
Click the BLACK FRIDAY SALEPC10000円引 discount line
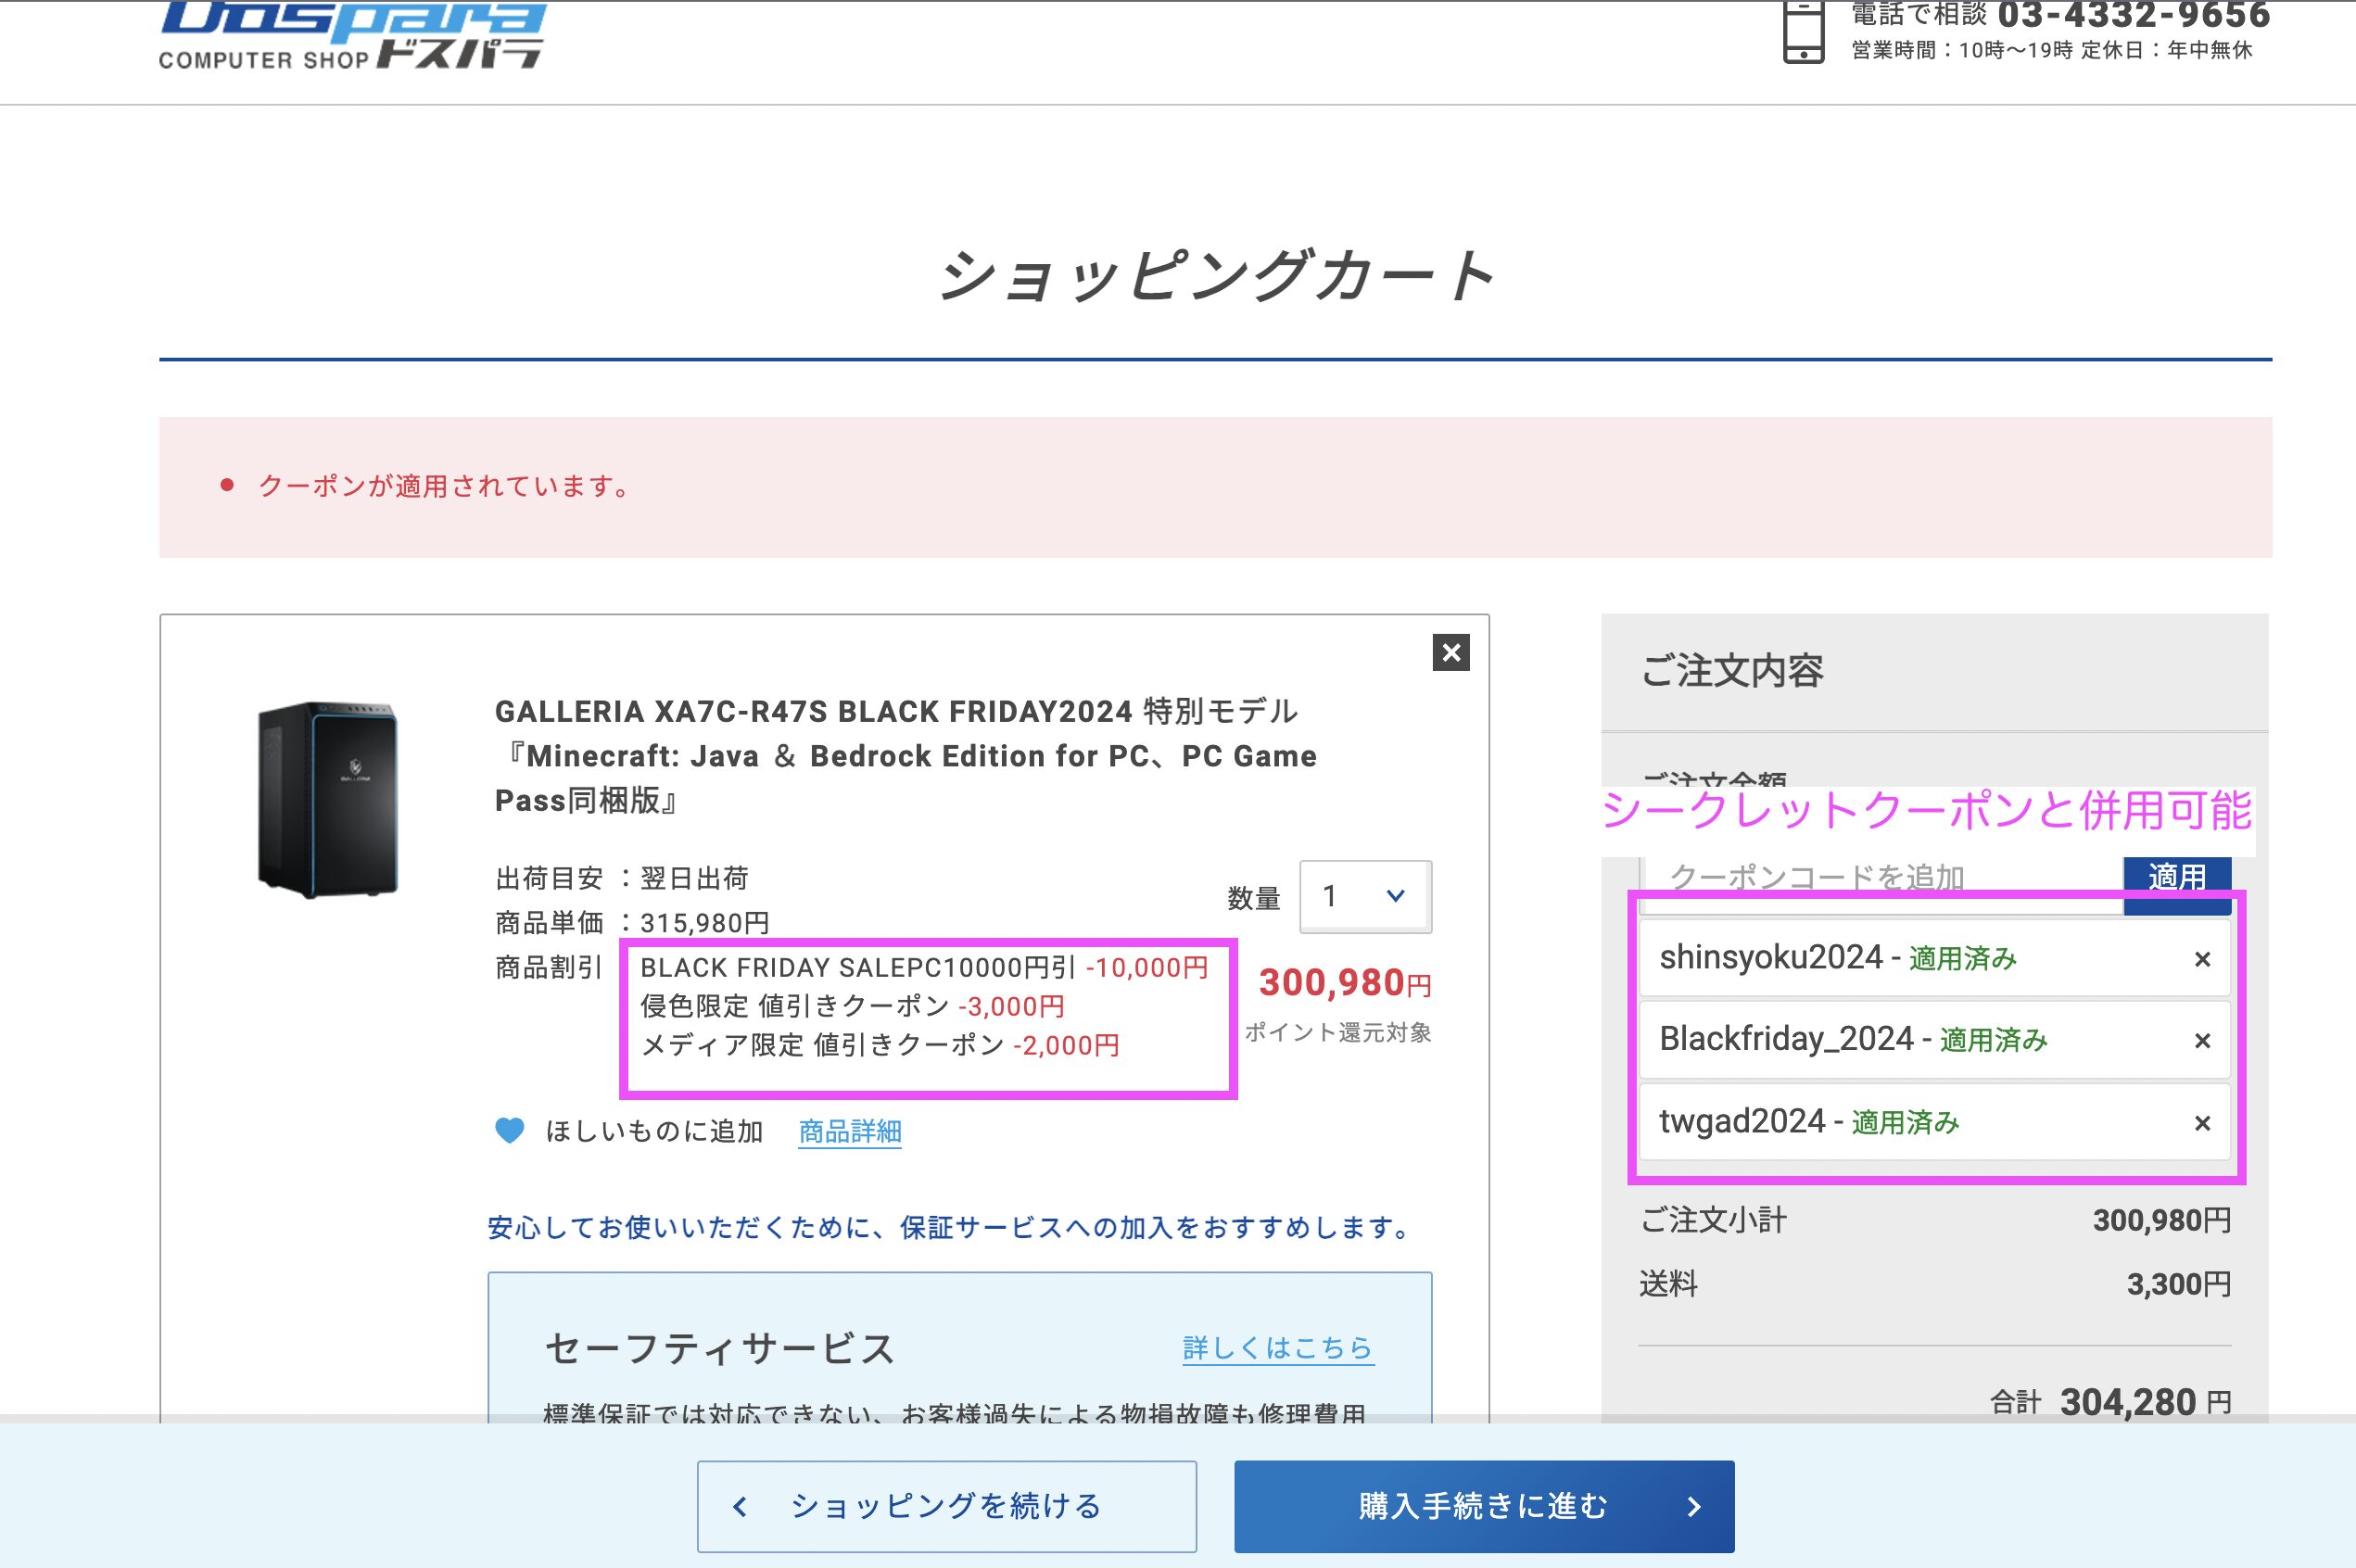[x=924, y=968]
